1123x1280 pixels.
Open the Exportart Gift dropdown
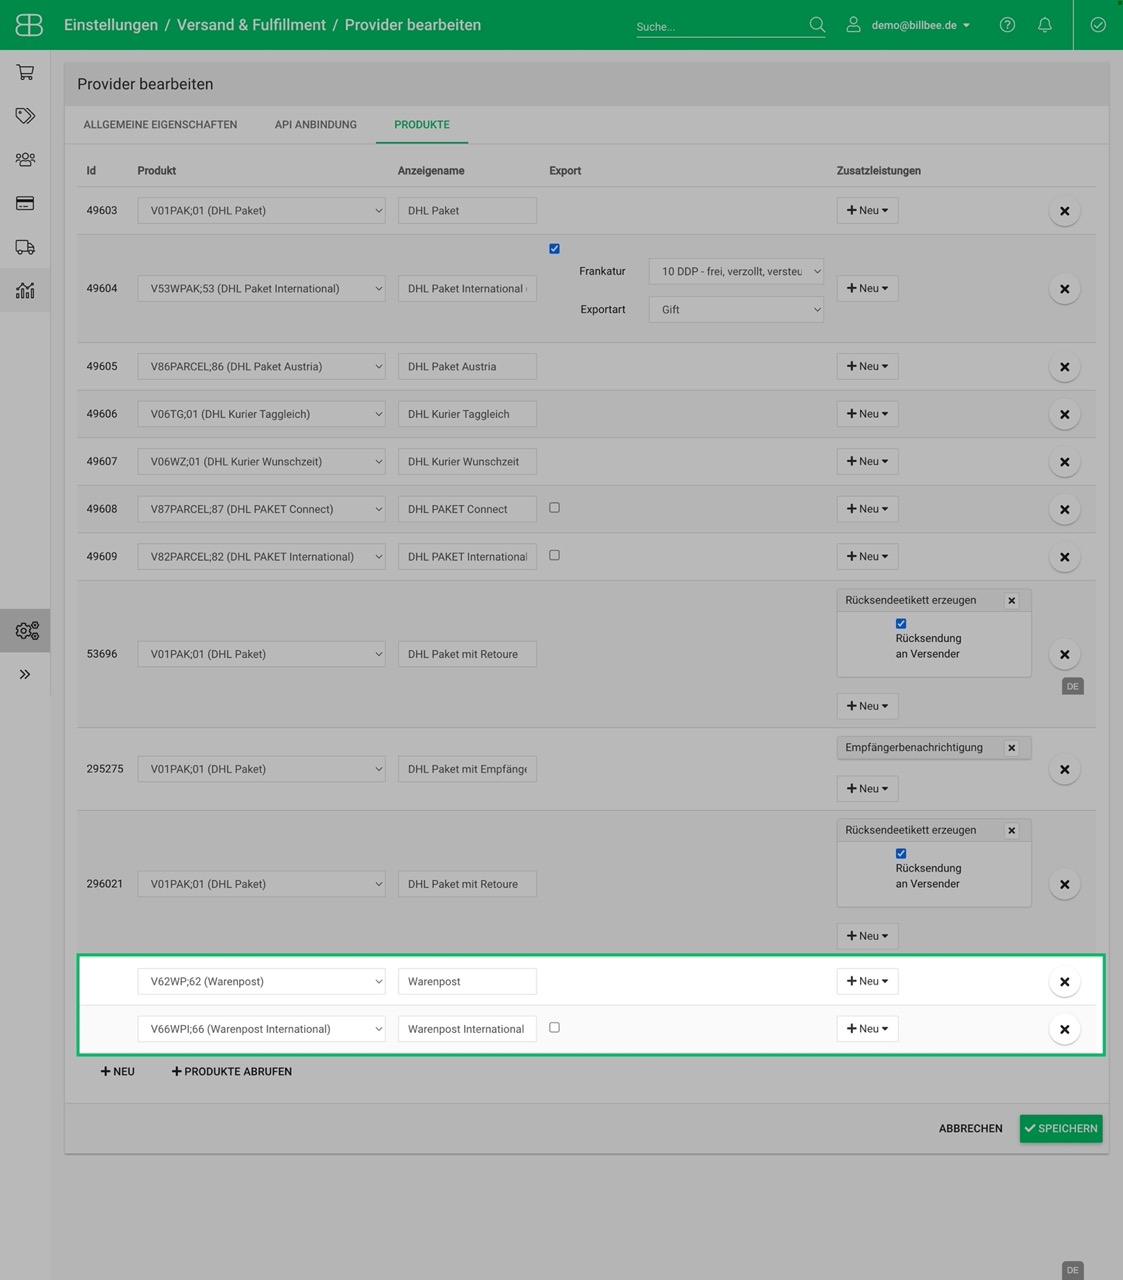click(736, 310)
